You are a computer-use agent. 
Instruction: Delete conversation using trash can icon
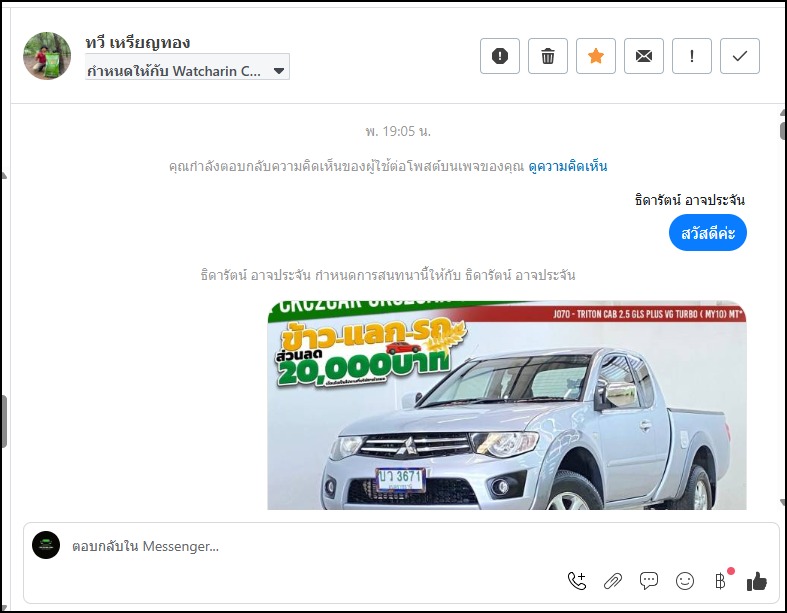pyautogui.click(x=548, y=56)
